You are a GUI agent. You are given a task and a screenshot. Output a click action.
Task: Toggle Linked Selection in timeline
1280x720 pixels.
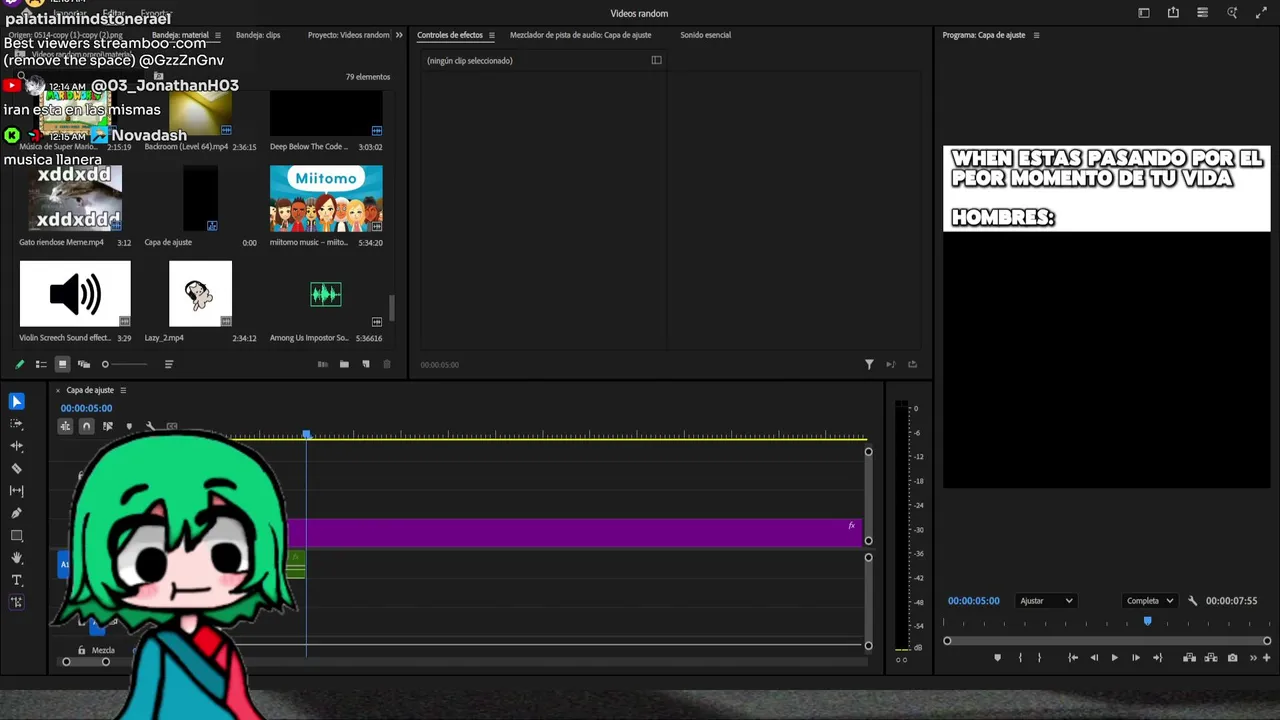pyautogui.click(x=107, y=426)
